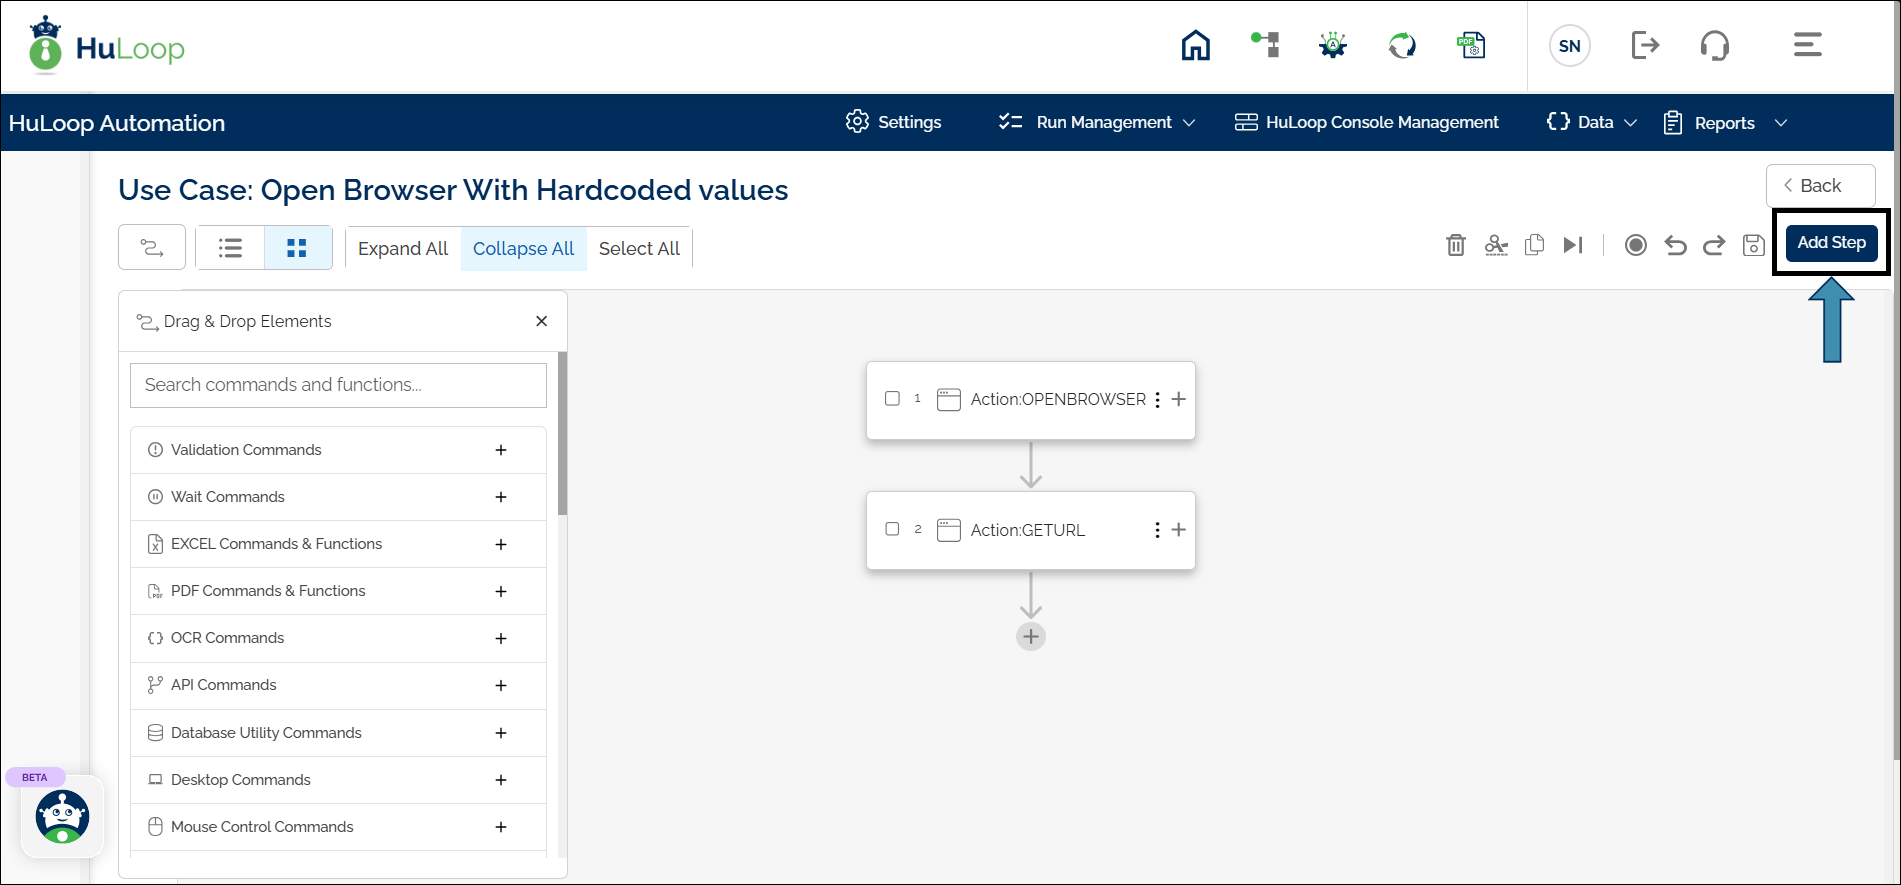Click the search commands and functions field
This screenshot has width=1901, height=885.
coord(338,385)
